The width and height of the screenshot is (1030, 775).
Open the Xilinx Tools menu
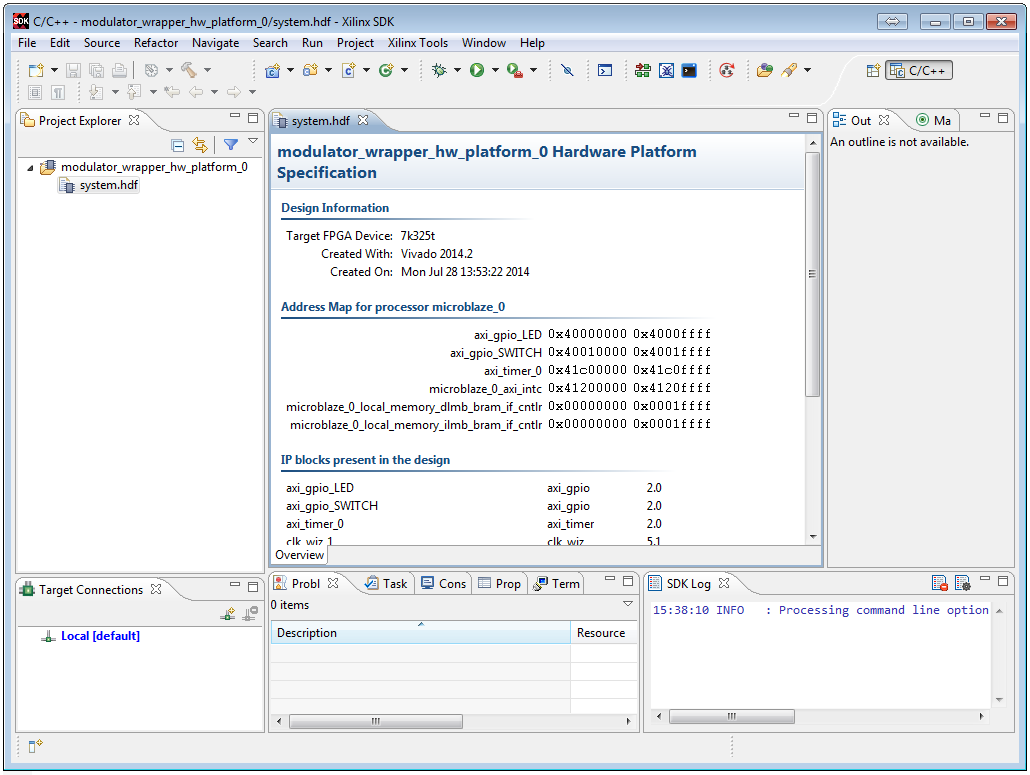point(418,43)
